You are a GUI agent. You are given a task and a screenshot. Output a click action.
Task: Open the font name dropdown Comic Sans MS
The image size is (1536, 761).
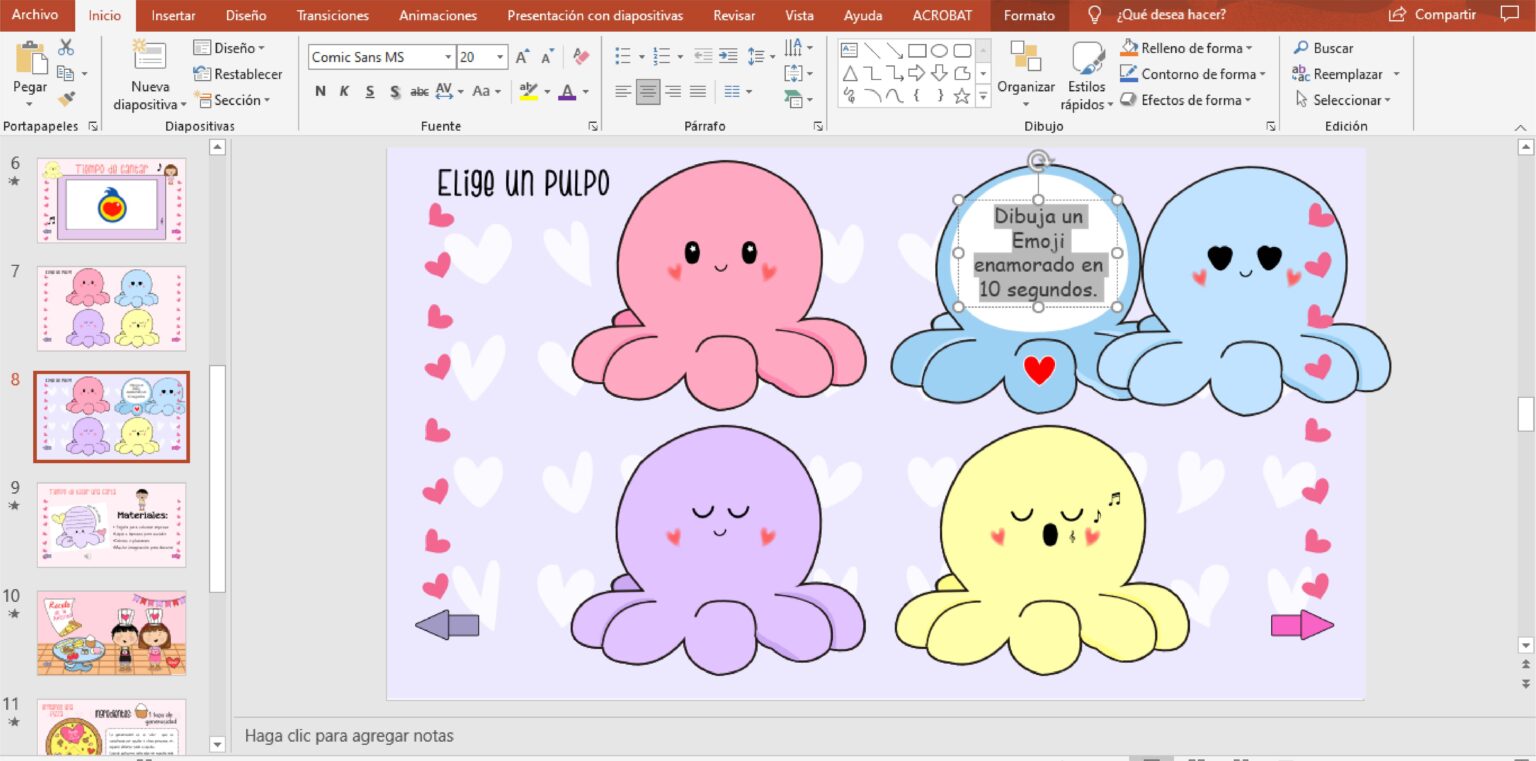pyautogui.click(x=446, y=57)
